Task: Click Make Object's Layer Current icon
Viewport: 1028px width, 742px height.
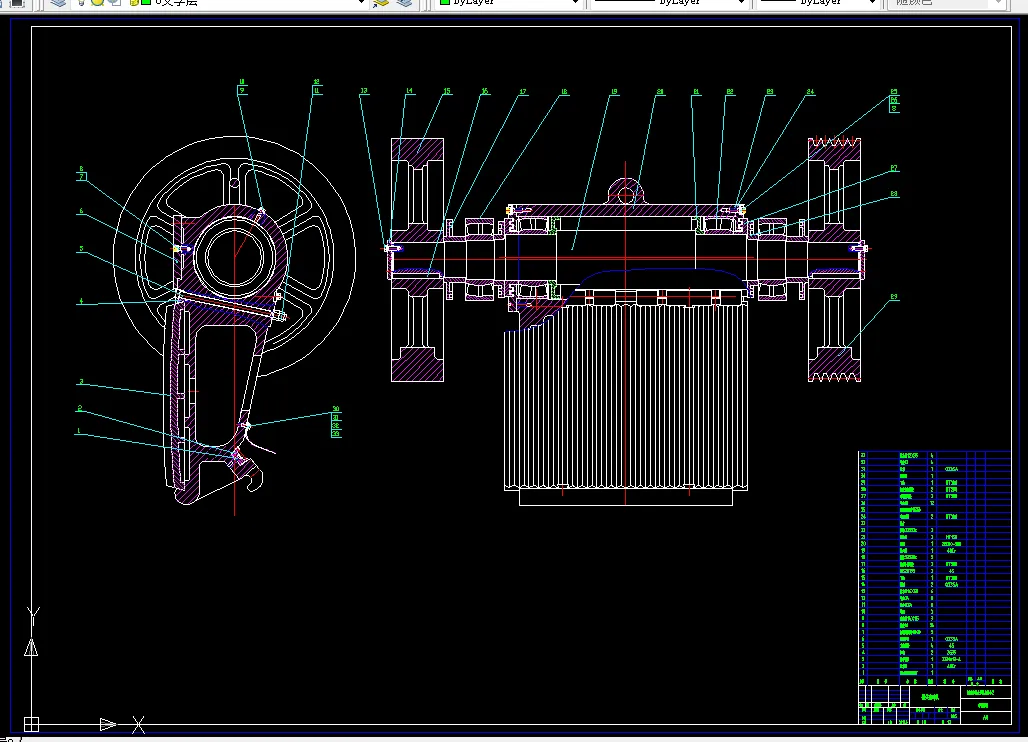Action: click(381, 3)
